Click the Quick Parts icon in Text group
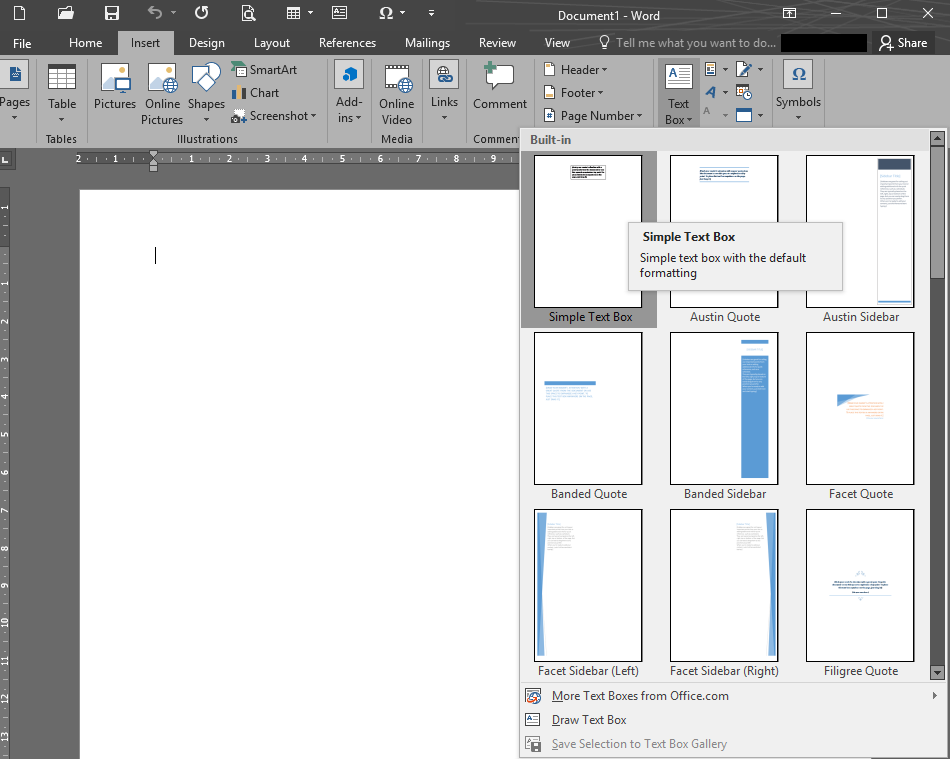This screenshot has height=759, width=950. (711, 69)
